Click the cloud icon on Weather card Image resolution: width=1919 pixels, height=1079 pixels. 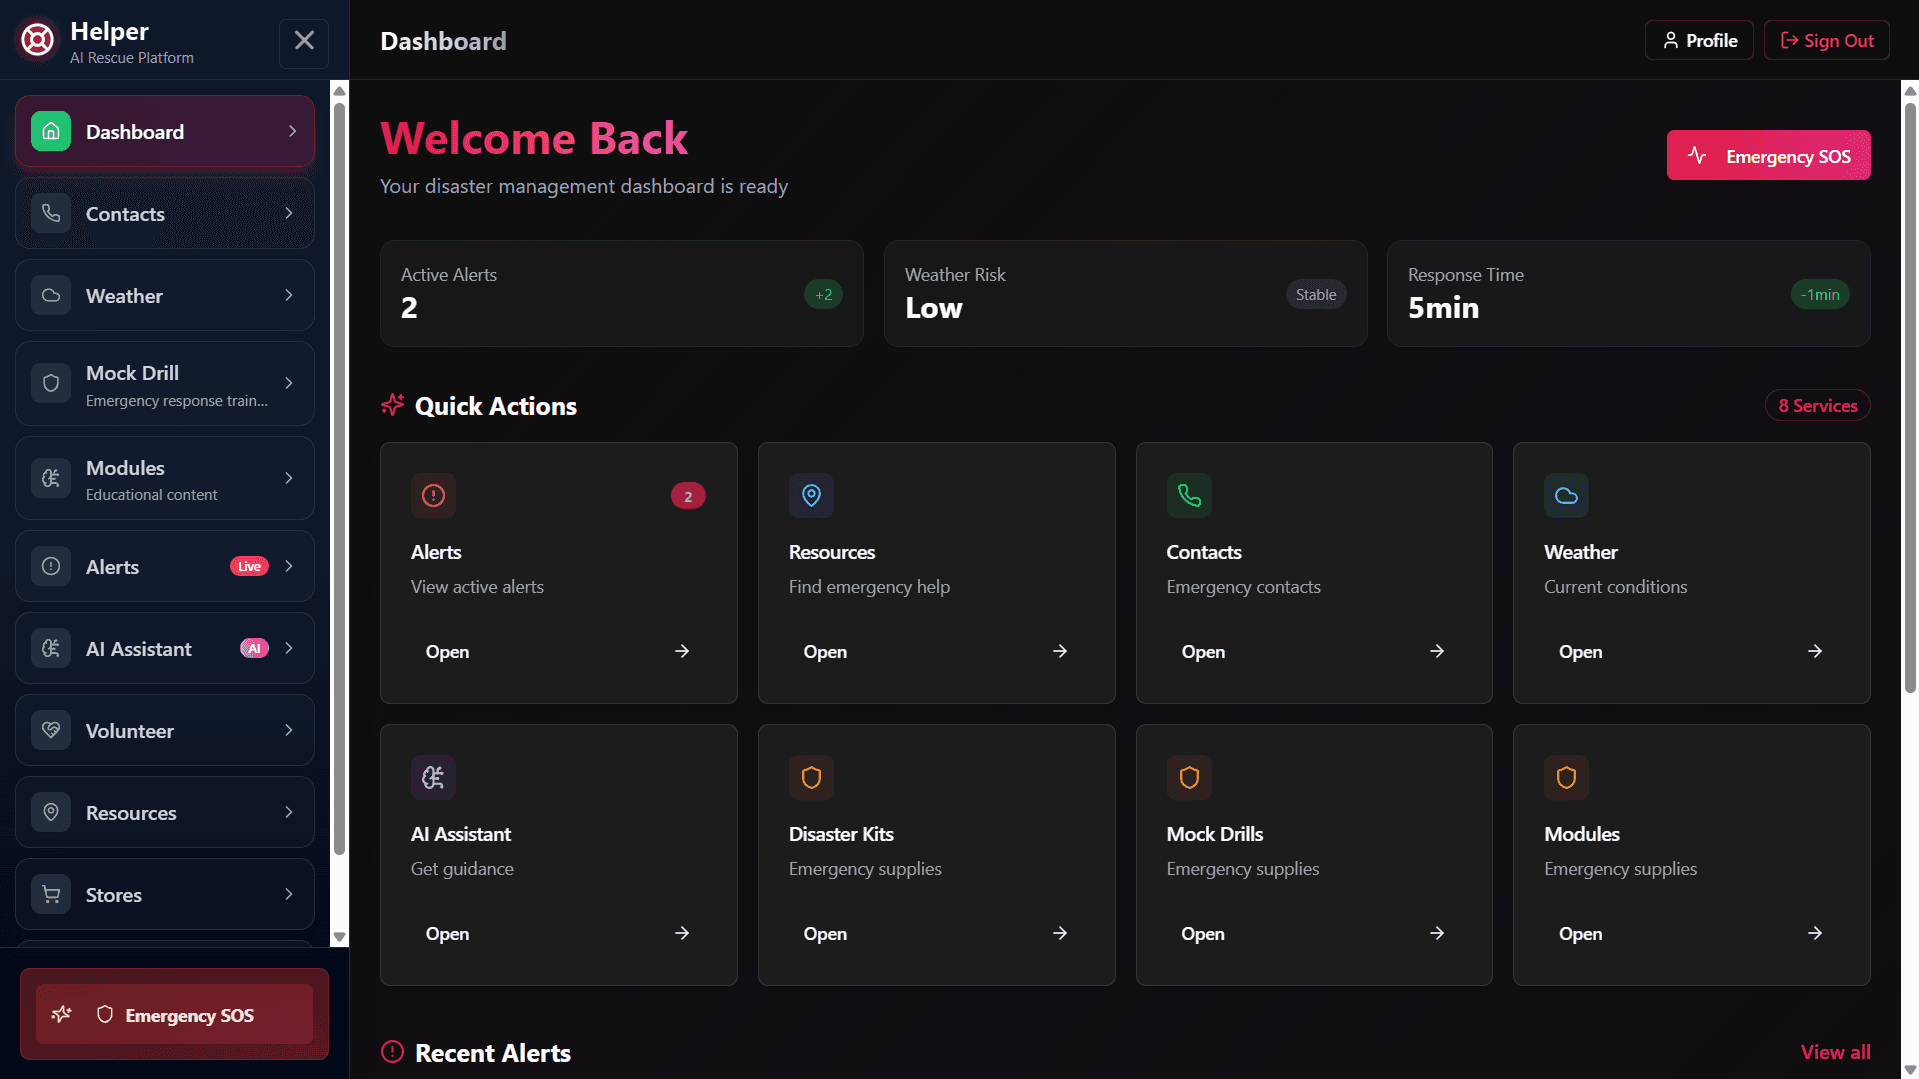tap(1566, 495)
